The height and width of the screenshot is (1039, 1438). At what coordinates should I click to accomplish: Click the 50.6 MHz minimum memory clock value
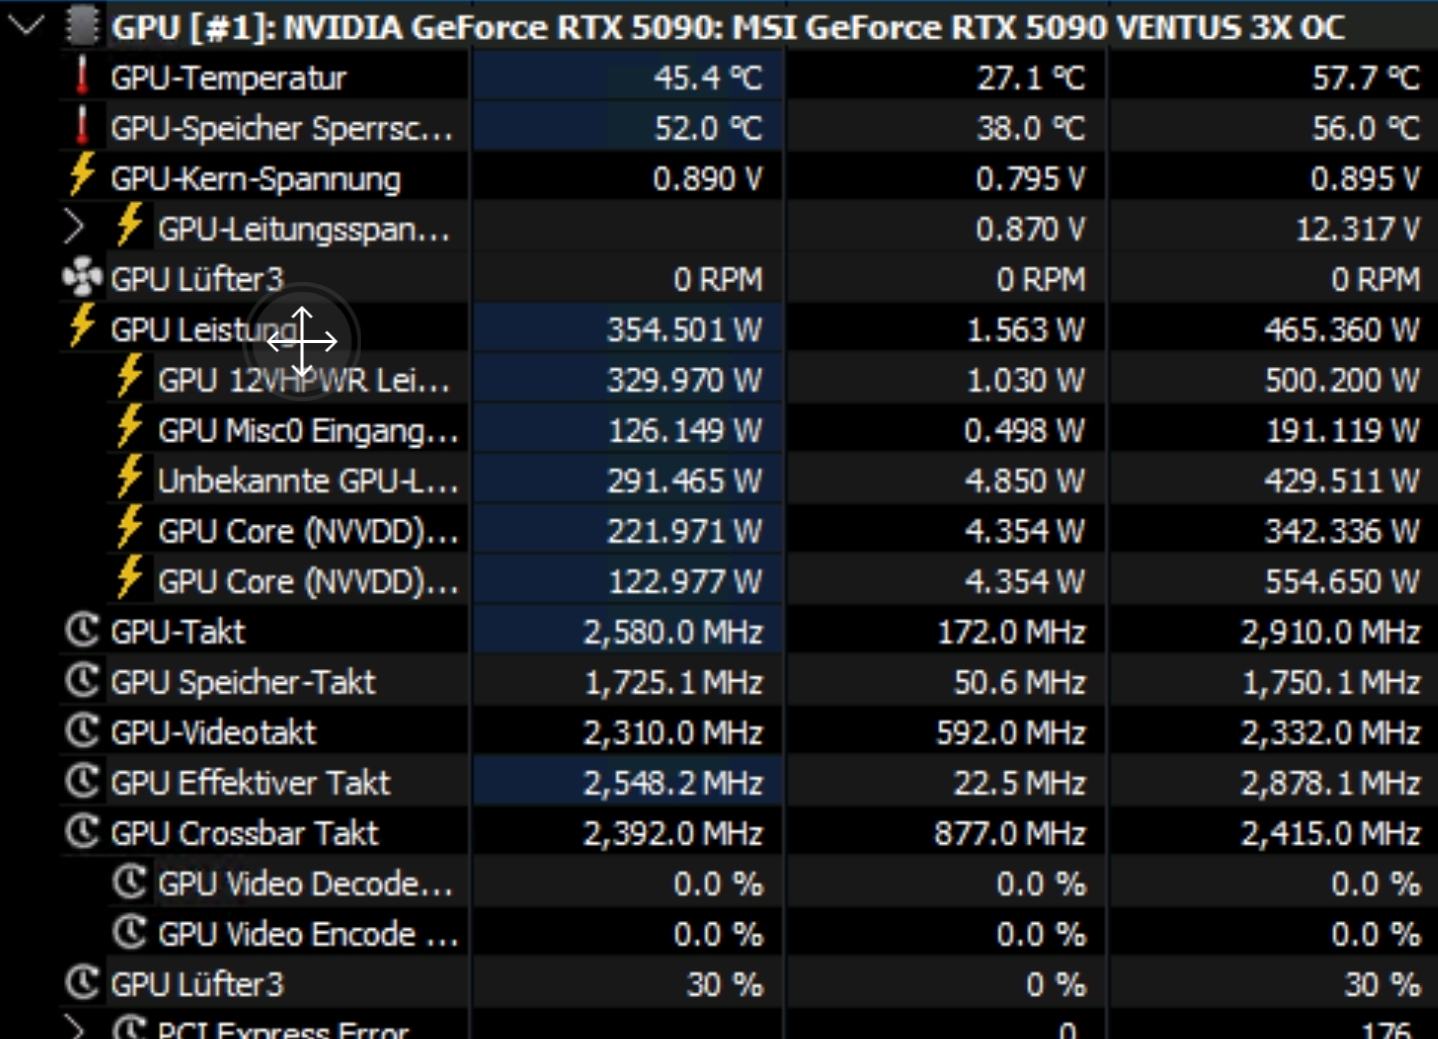(x=1019, y=682)
